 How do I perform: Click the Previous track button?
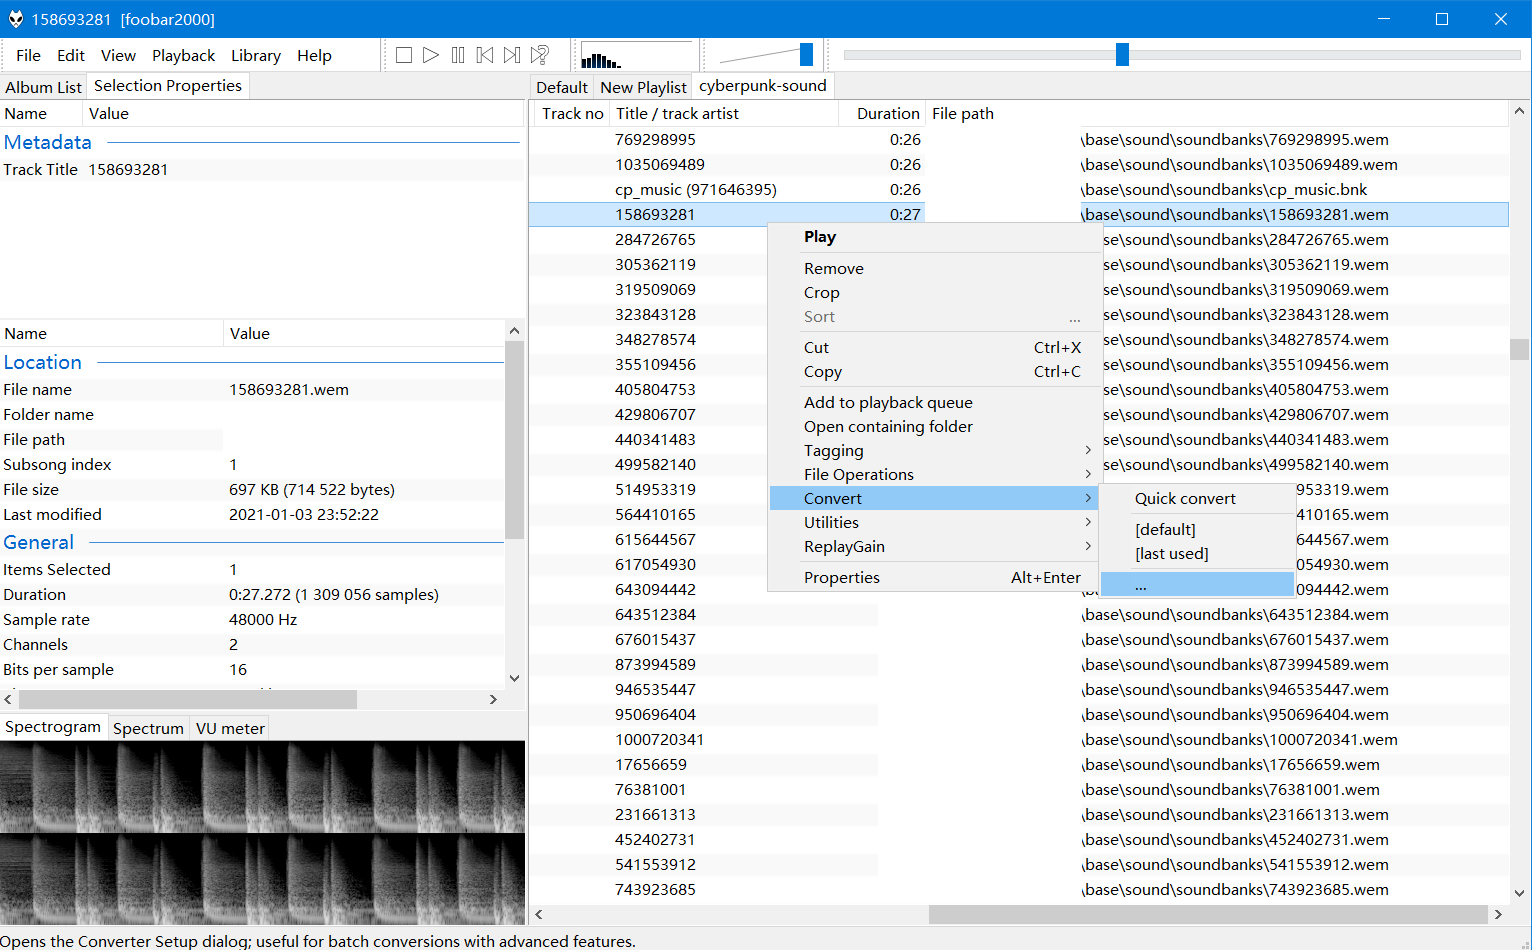485,55
